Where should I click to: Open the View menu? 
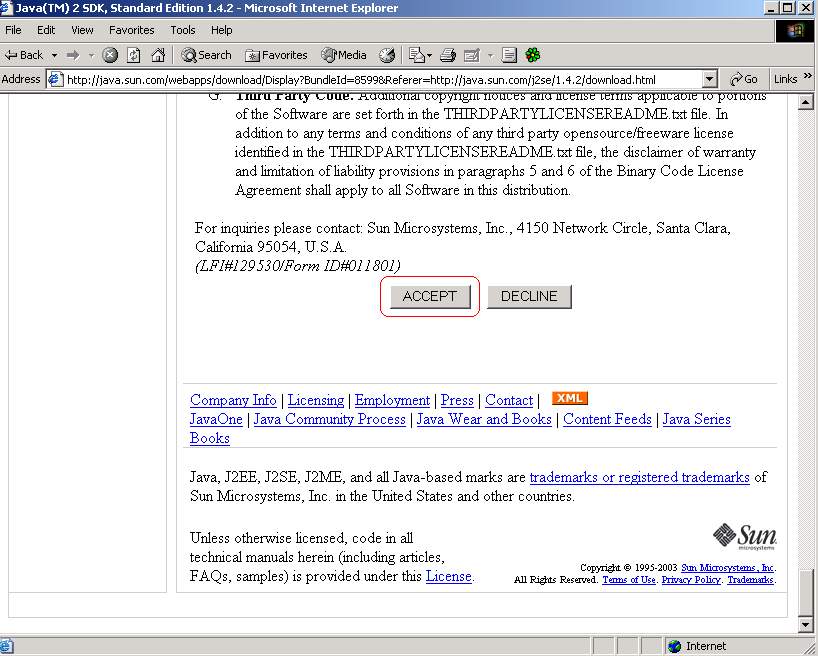82,30
